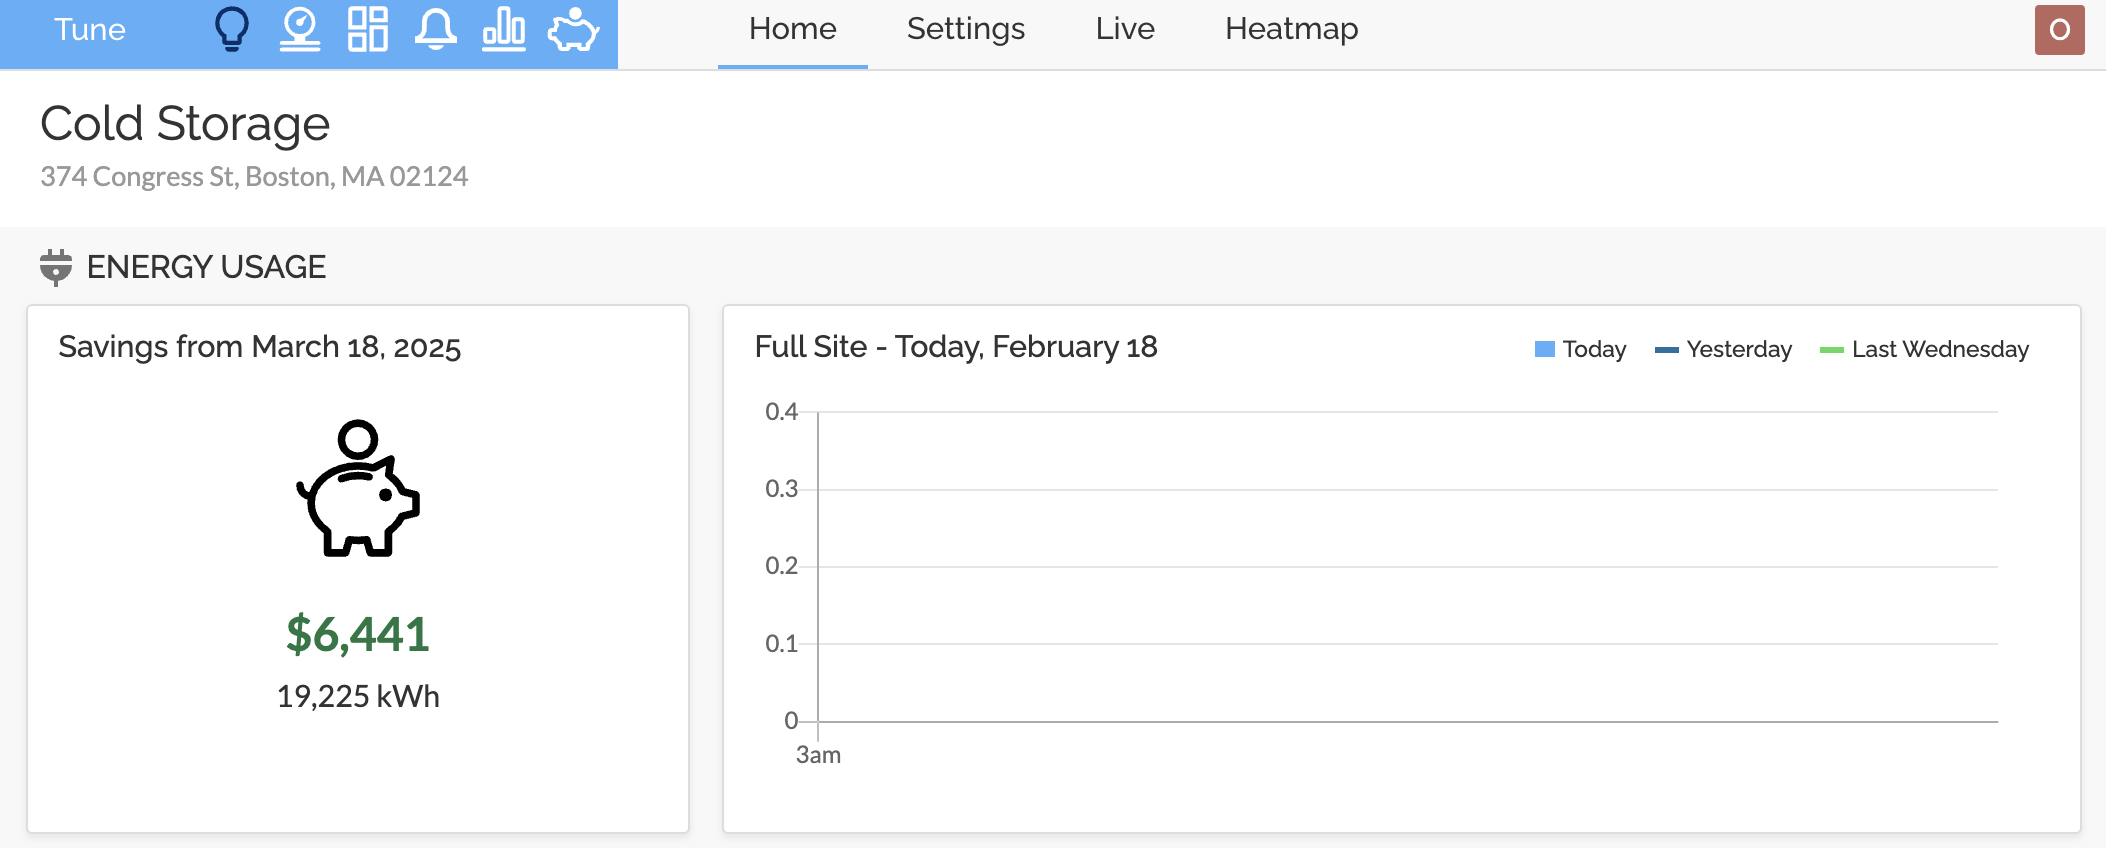Toggle the Today series in the chart legend
Viewport: 2106px width, 848px height.
[x=1581, y=349]
